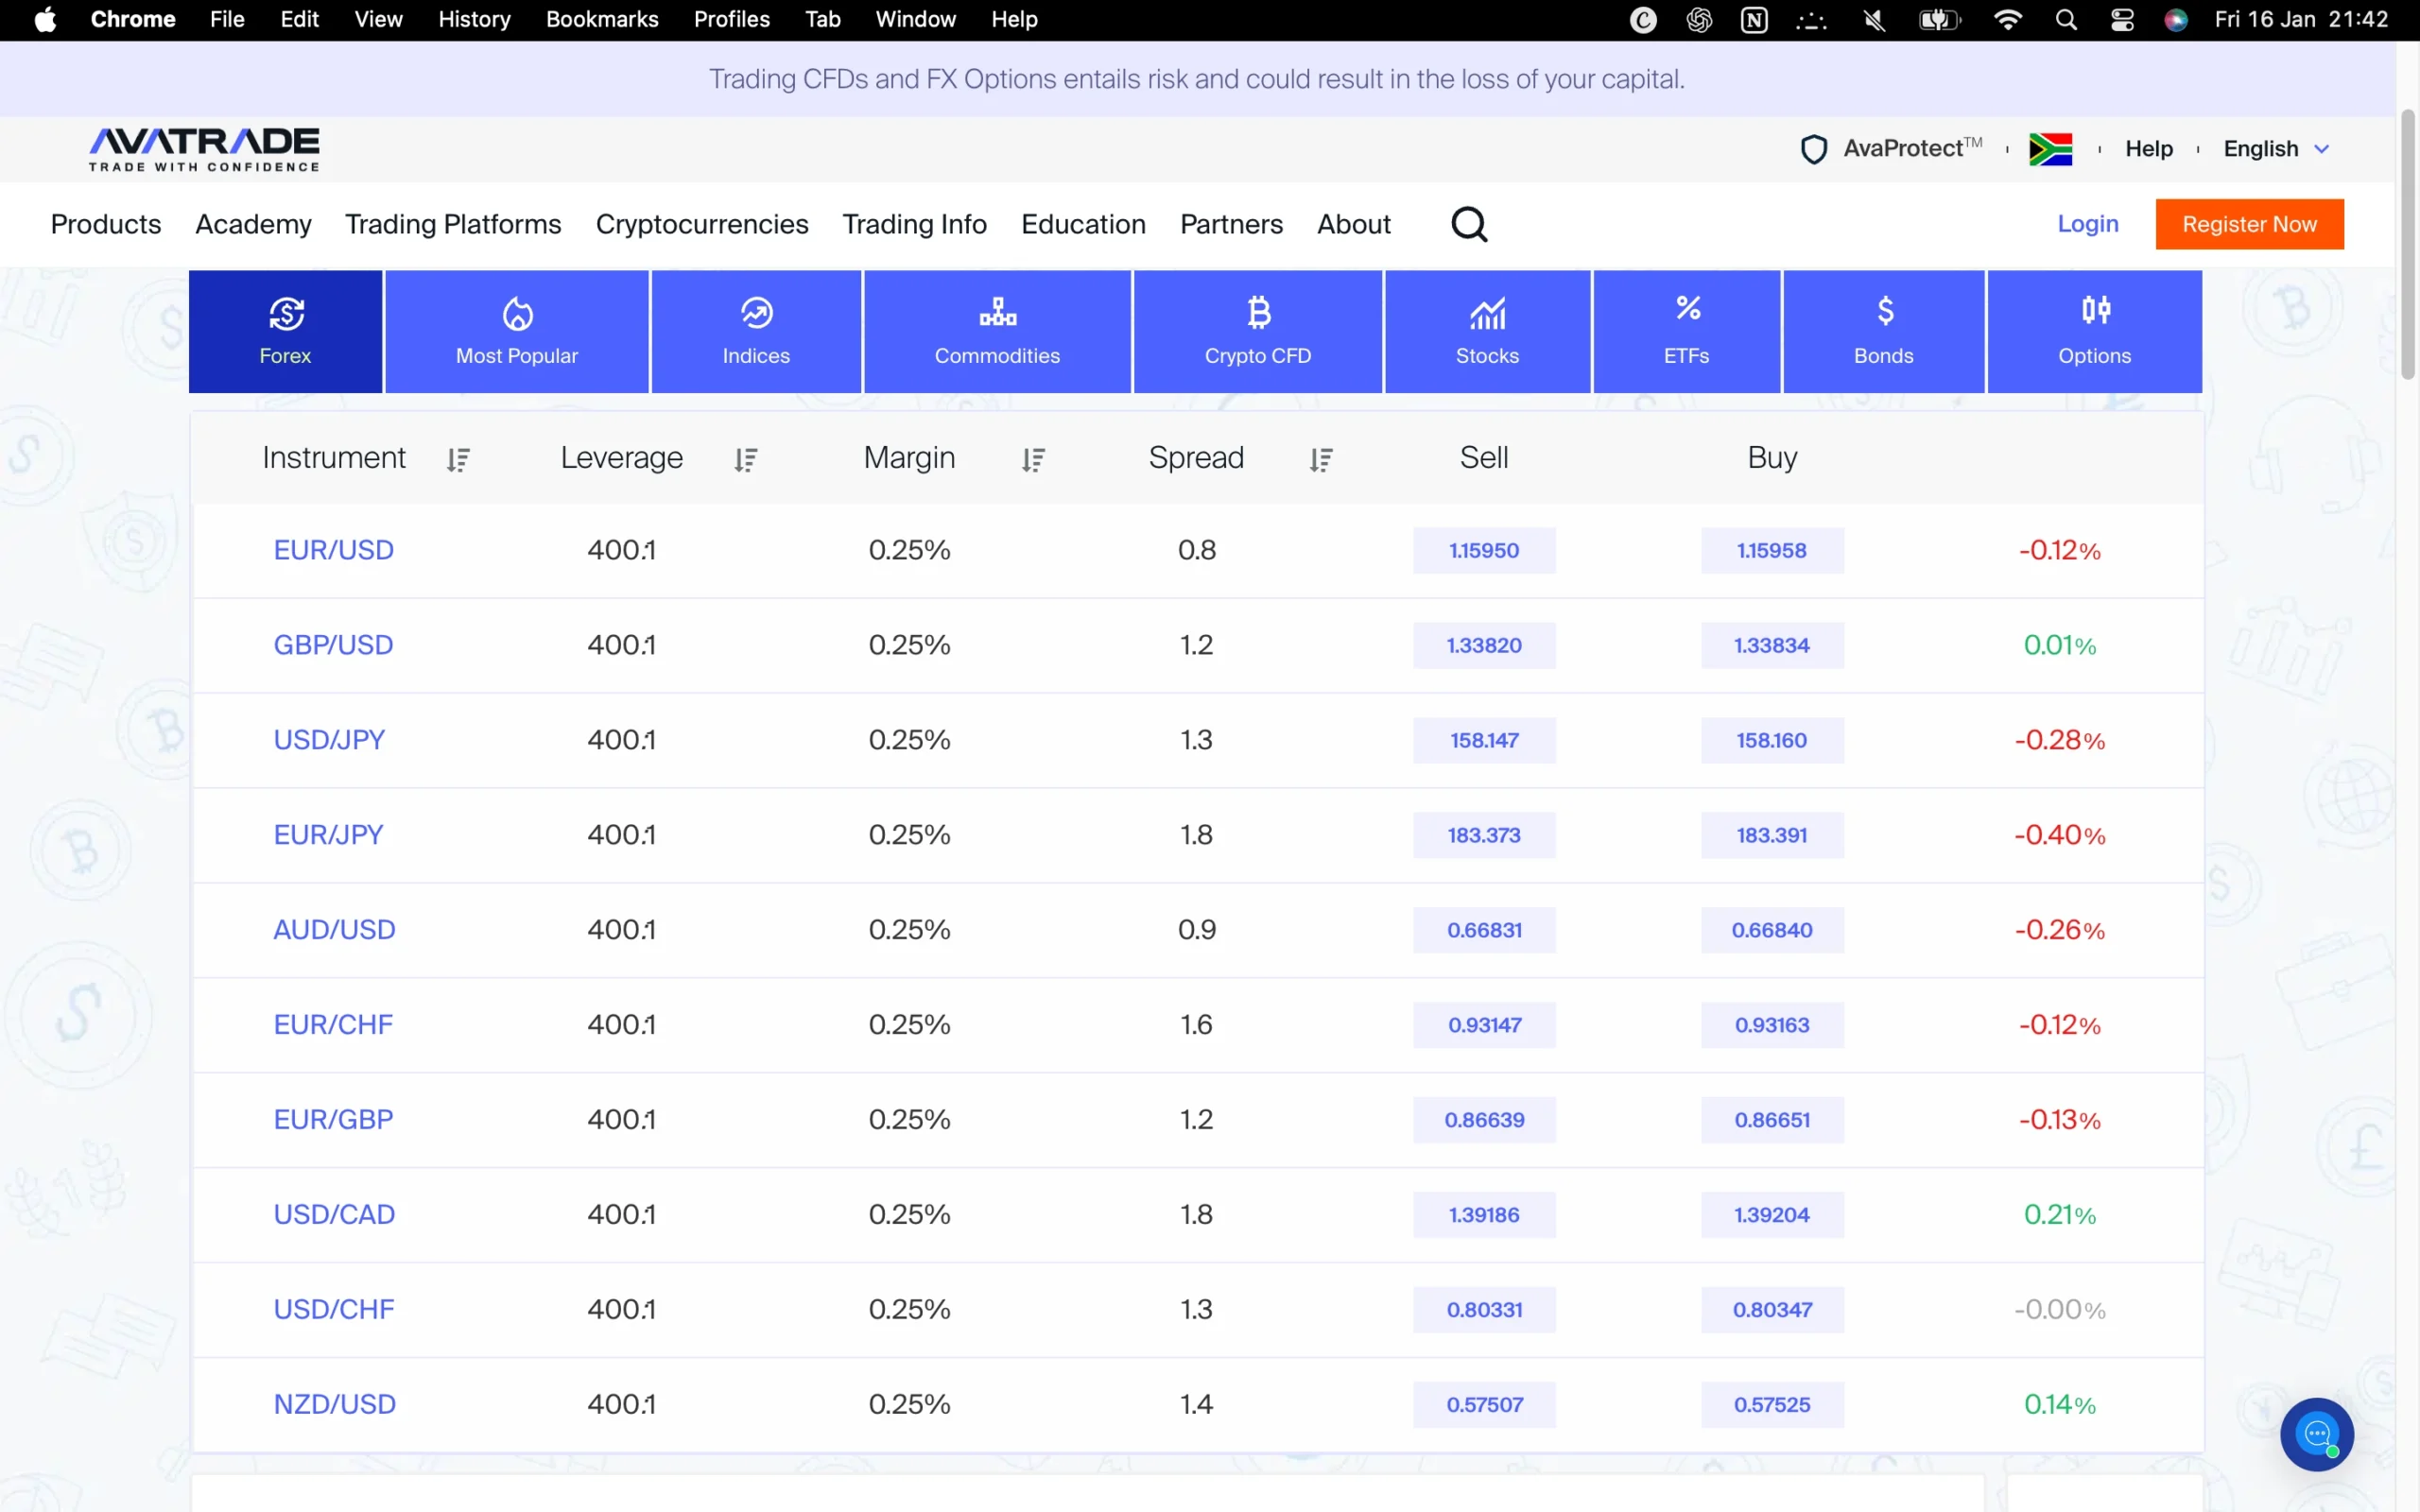Open the chat bubble in bottom corner
This screenshot has width=2420, height=1512.
coord(2317,1434)
